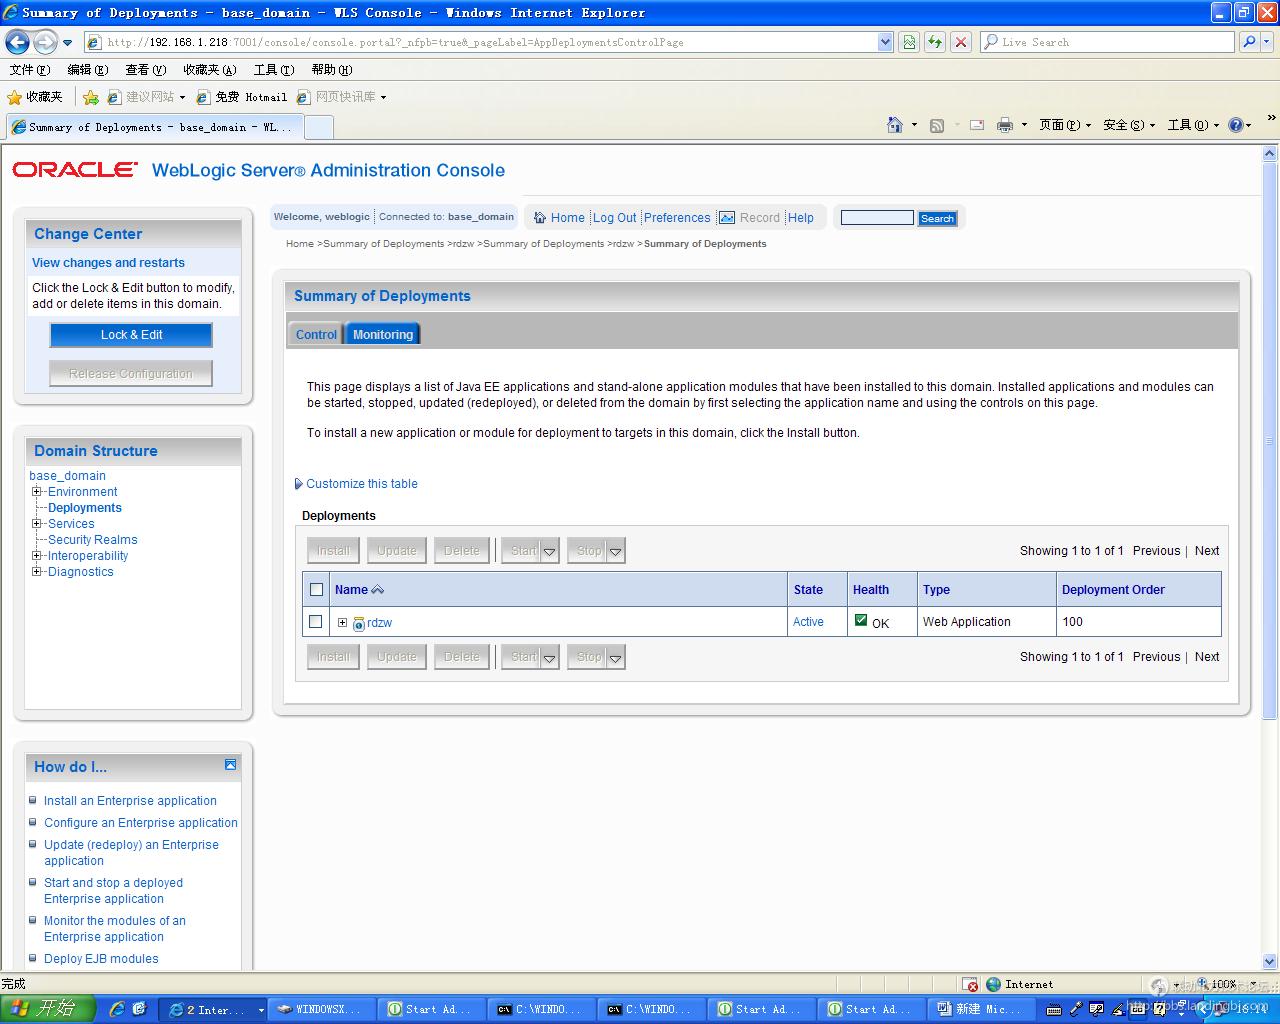Expand Customize this table section

(298, 484)
